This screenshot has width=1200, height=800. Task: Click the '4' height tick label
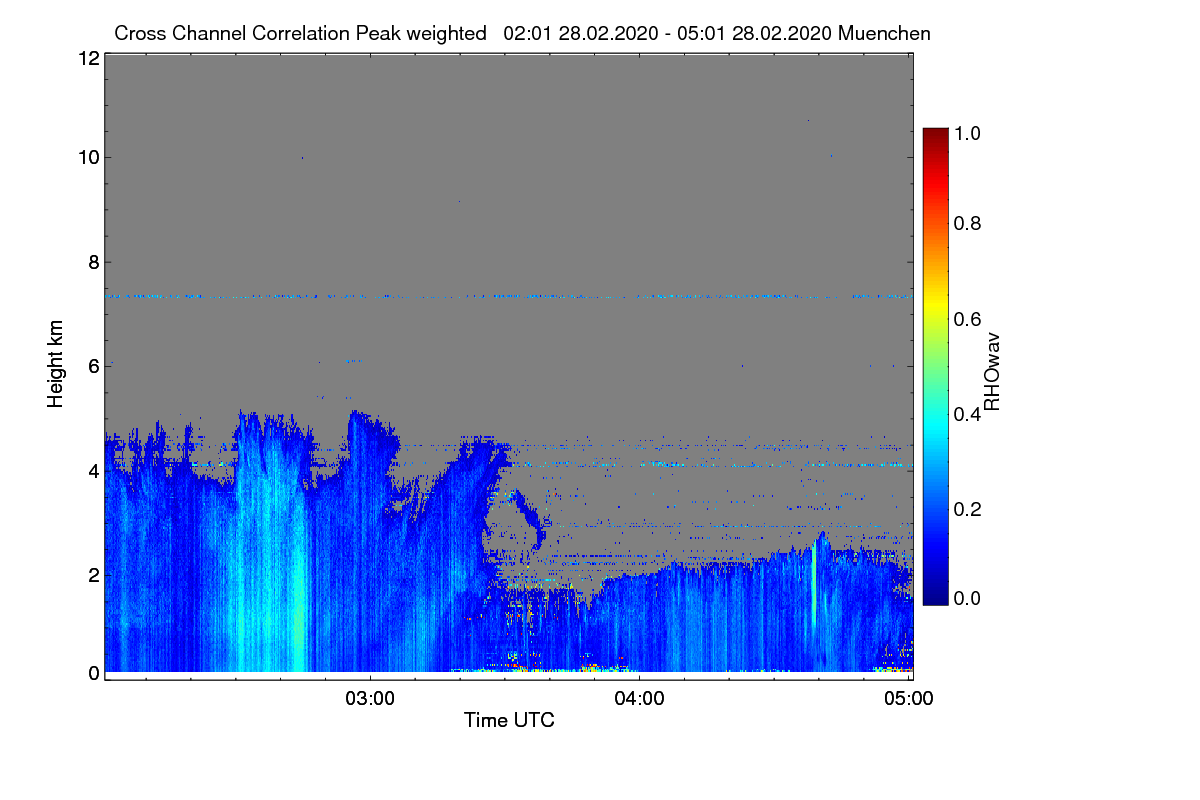point(92,470)
